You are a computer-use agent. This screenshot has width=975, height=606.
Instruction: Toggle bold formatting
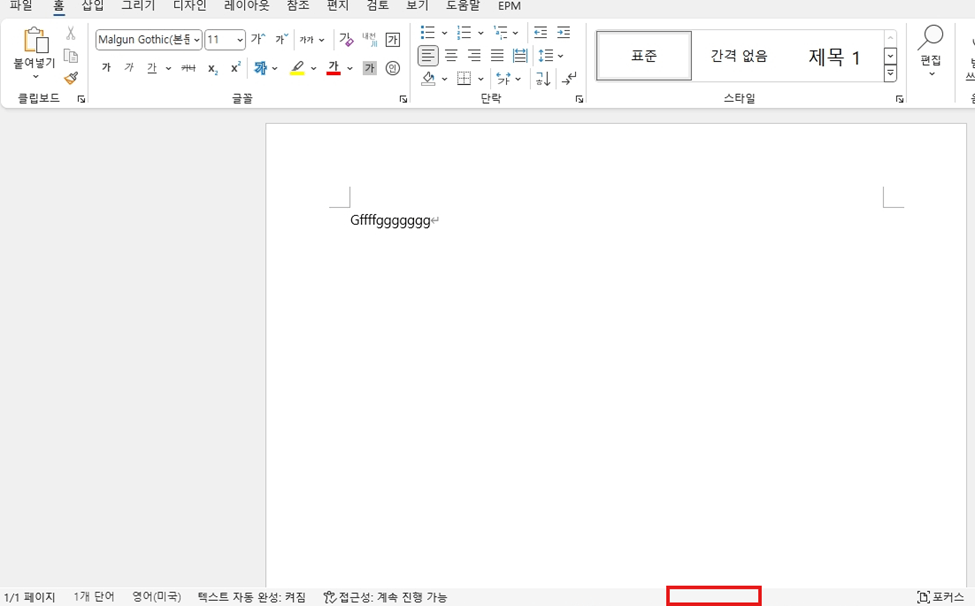tap(106, 68)
